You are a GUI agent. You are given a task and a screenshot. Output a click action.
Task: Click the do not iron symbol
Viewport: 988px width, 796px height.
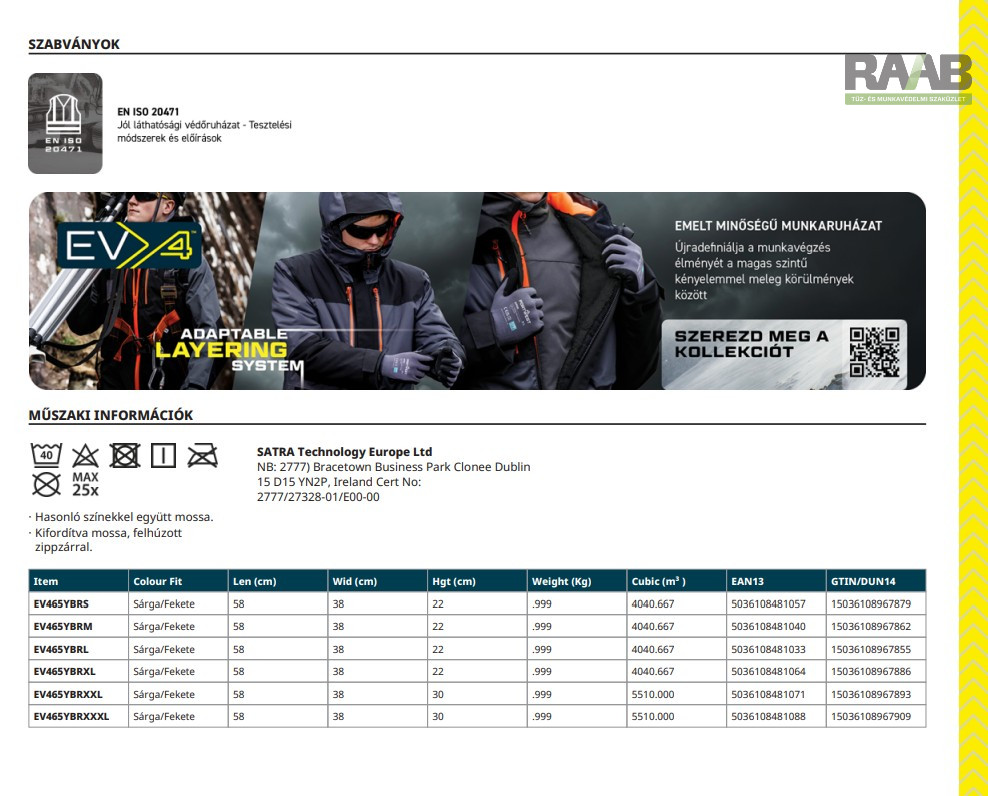(x=202, y=456)
